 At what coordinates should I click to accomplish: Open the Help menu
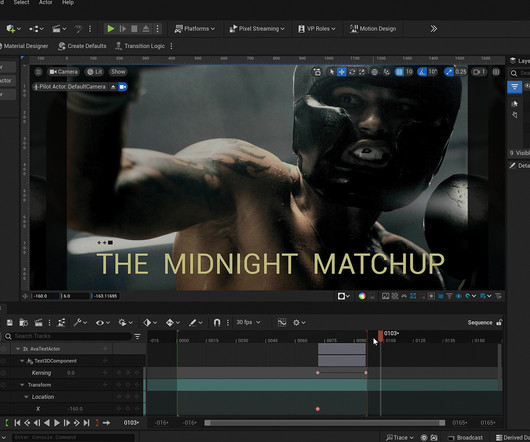click(x=68, y=2)
